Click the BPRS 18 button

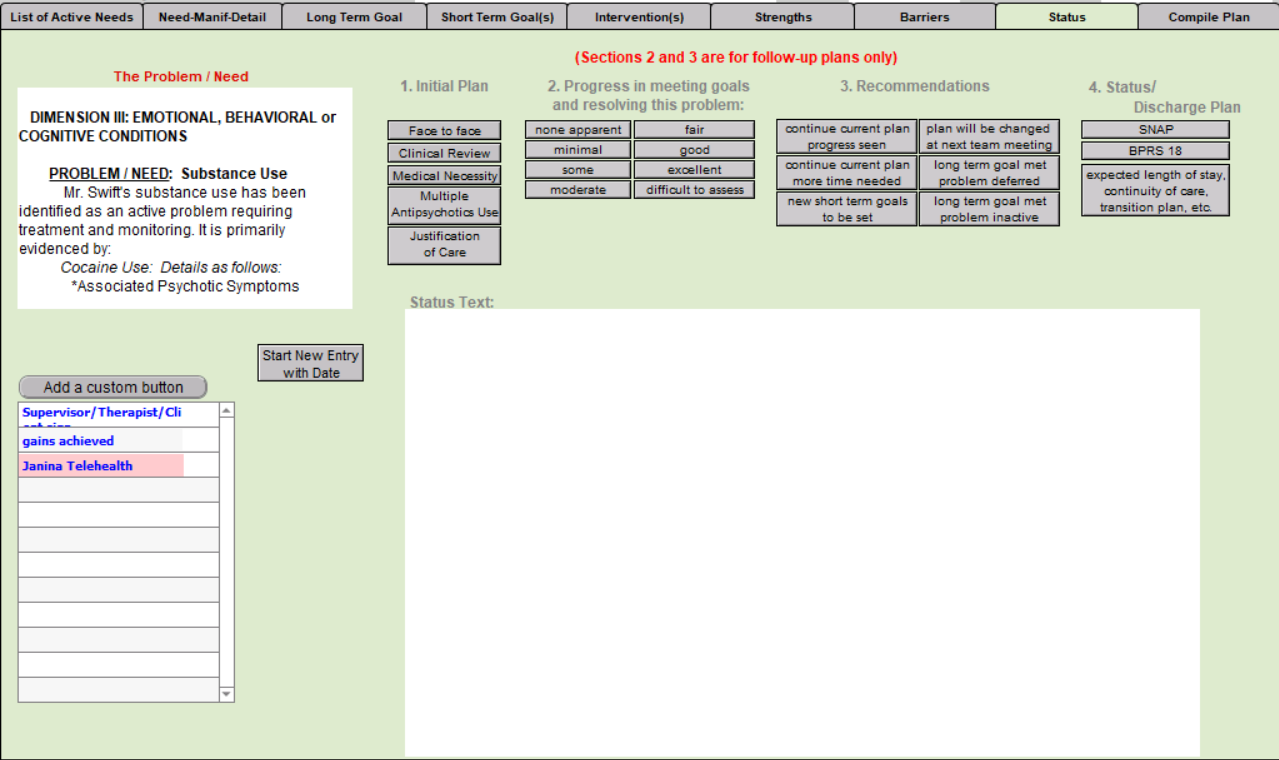(1155, 151)
